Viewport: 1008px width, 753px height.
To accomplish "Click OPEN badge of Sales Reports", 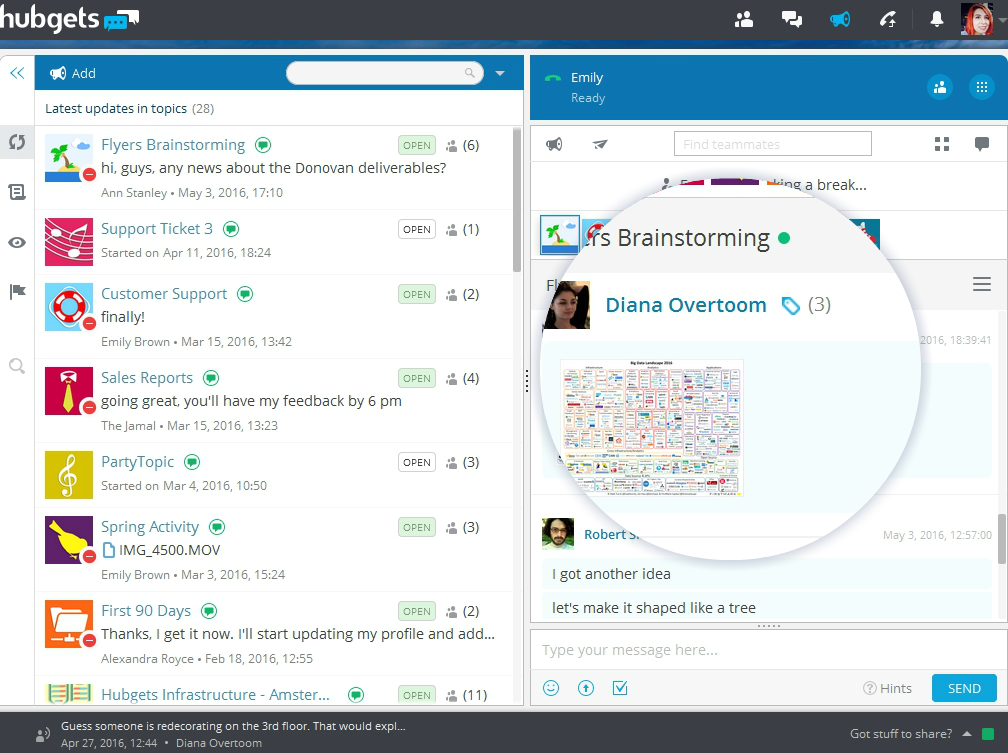I will (x=417, y=379).
